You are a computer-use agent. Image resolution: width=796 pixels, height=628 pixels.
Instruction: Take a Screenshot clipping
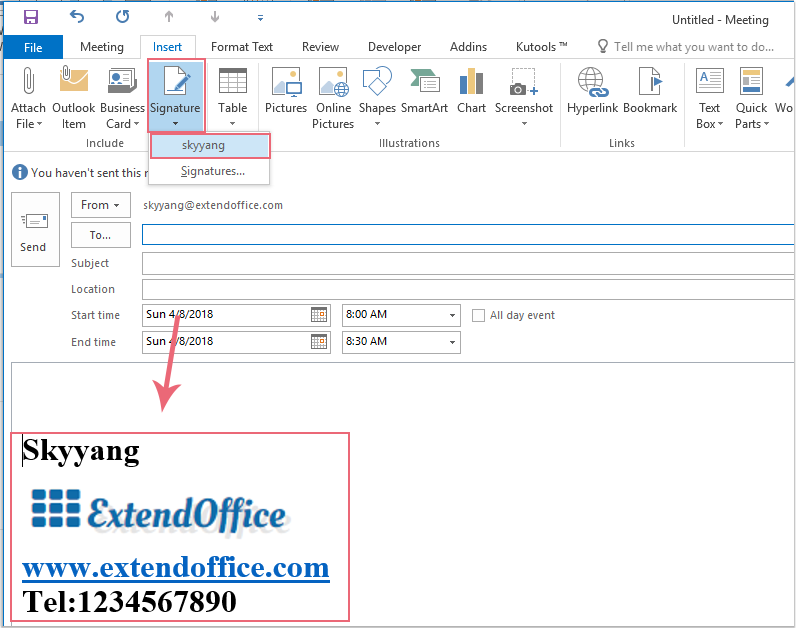[524, 97]
